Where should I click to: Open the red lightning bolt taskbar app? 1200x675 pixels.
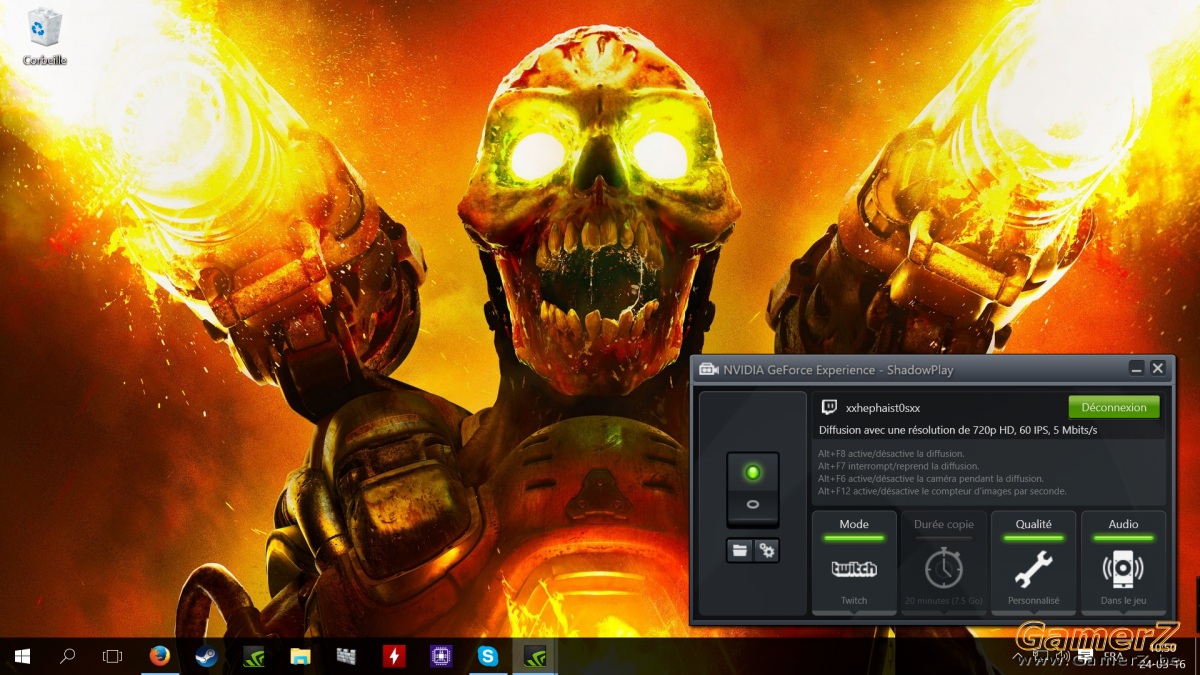coord(394,656)
